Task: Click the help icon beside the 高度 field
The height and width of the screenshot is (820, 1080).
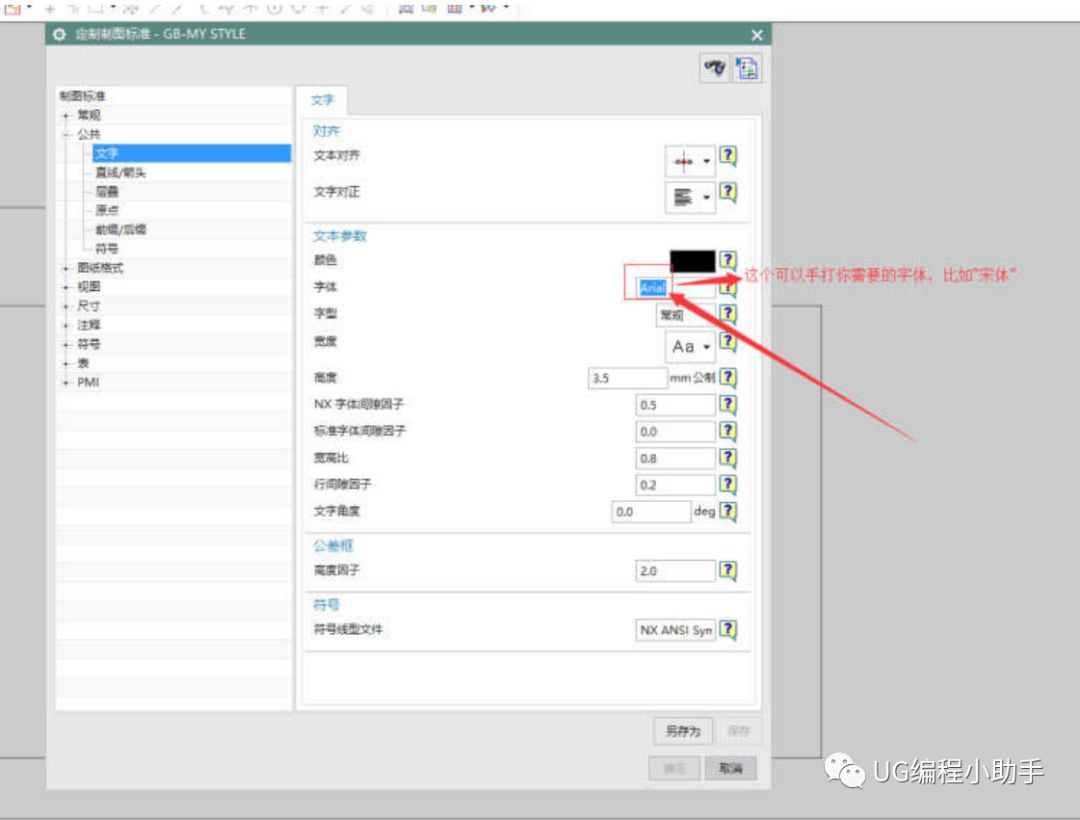Action: (x=728, y=378)
